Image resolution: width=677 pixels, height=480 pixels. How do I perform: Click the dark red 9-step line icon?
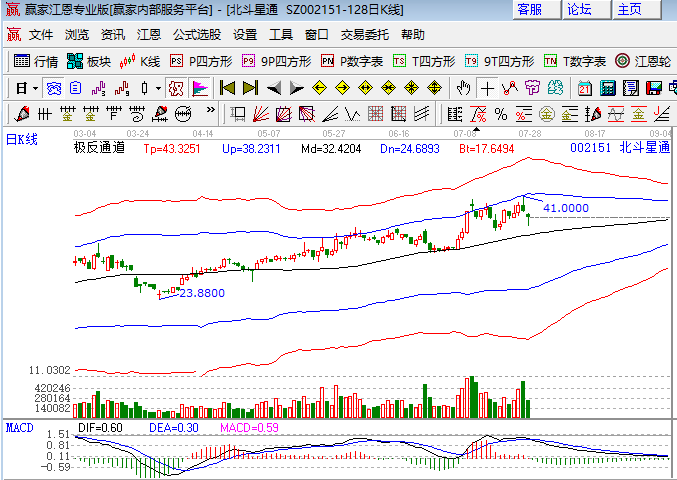click(x=122, y=88)
